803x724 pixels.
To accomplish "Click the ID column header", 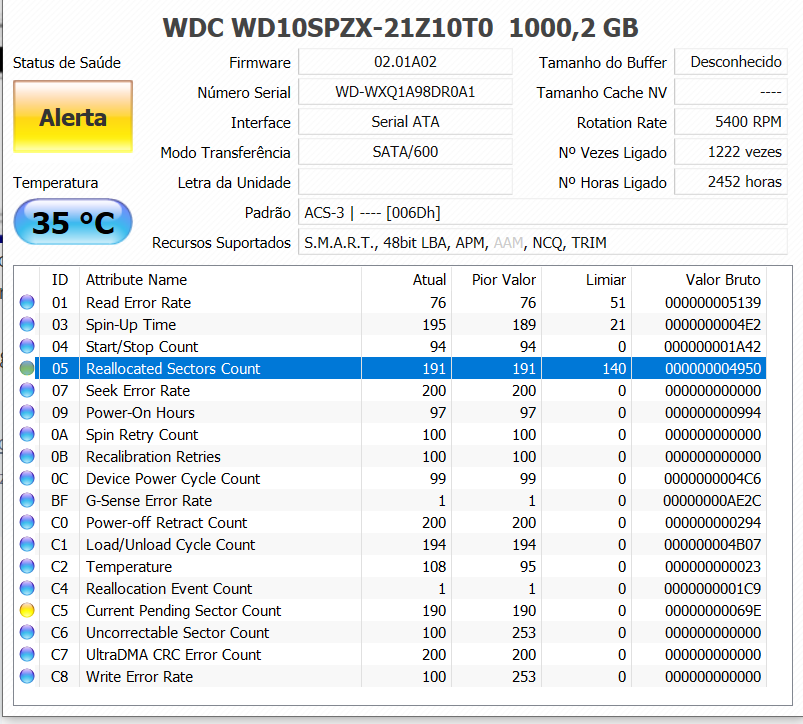I will point(59,280).
